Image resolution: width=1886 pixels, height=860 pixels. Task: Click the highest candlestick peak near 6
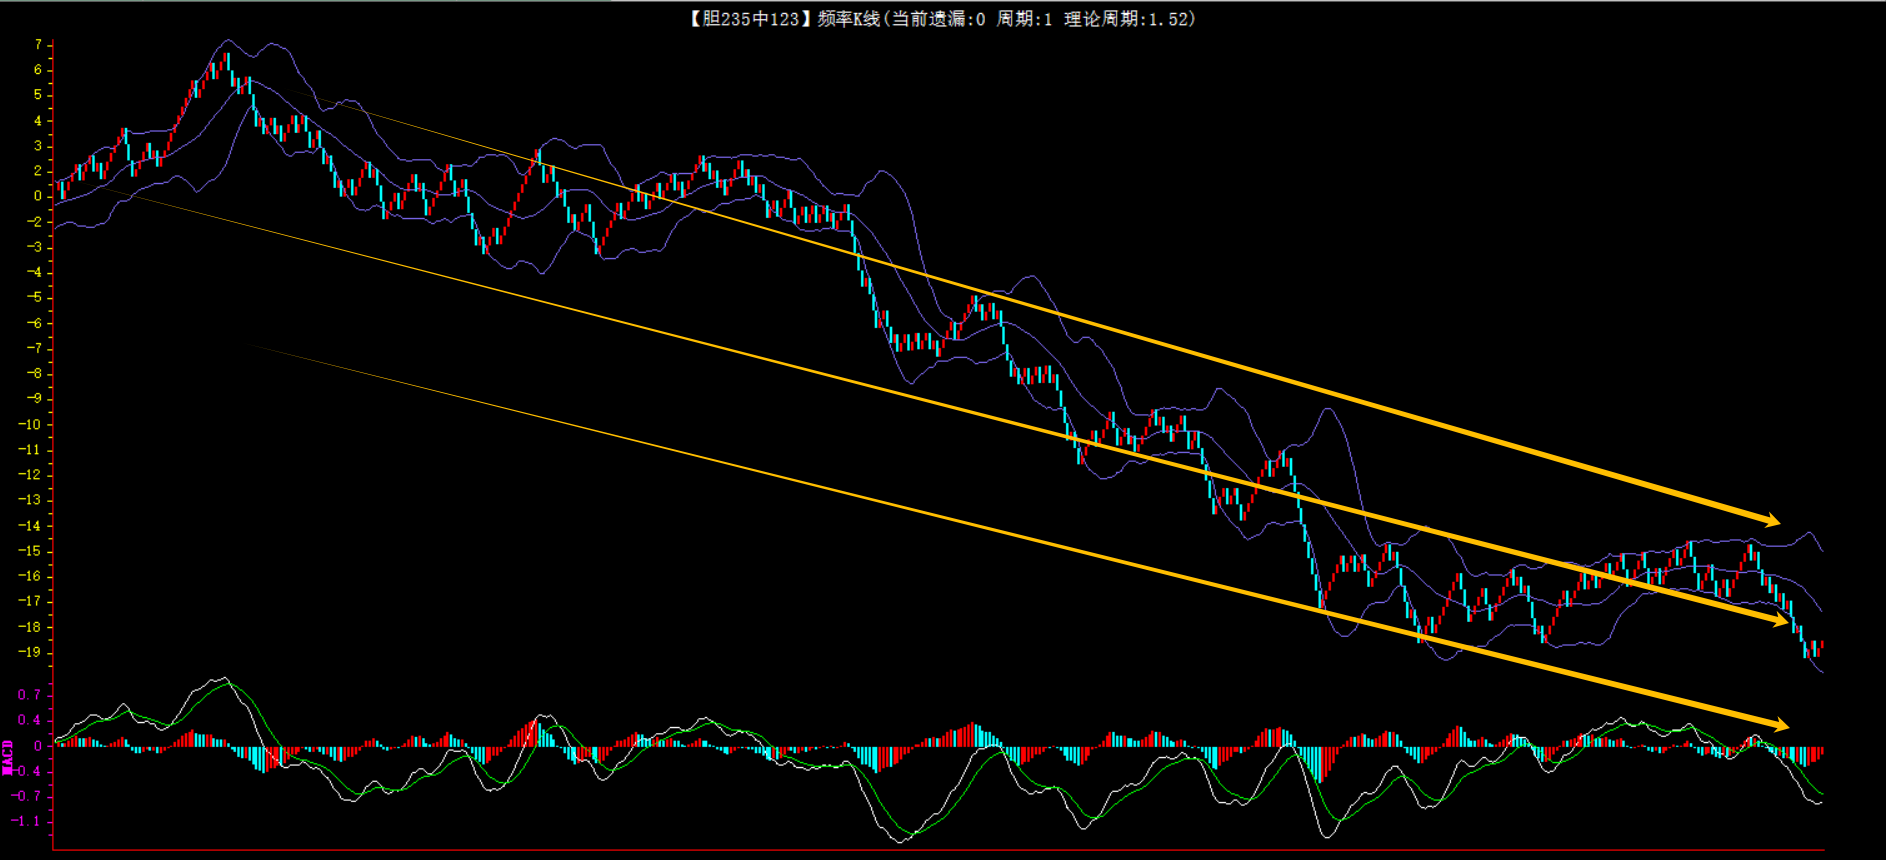tap(227, 58)
